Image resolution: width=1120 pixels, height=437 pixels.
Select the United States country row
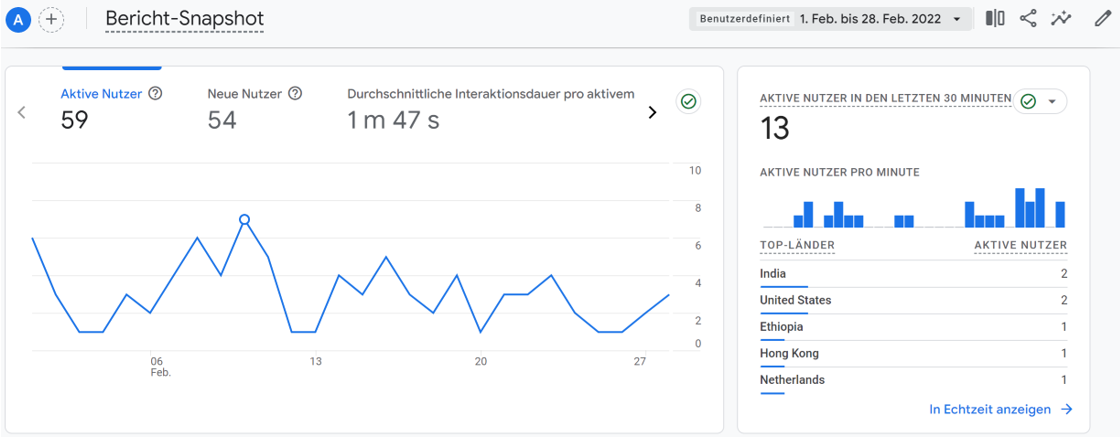coord(914,301)
